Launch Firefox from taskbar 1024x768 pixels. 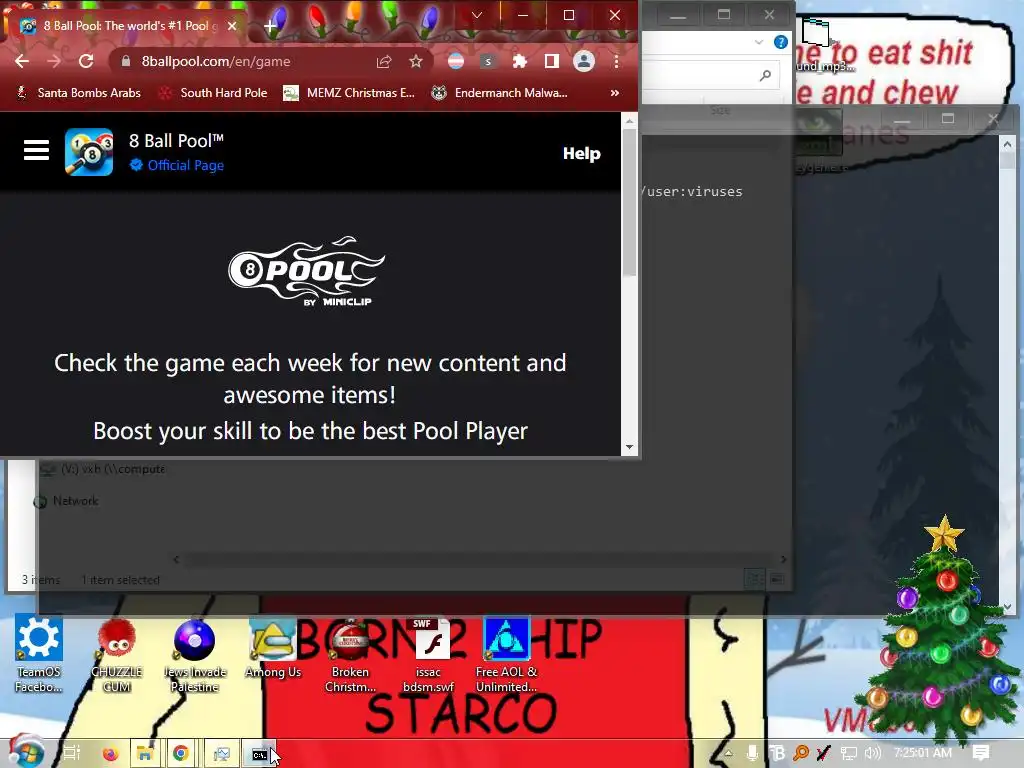pyautogui.click(x=110, y=754)
